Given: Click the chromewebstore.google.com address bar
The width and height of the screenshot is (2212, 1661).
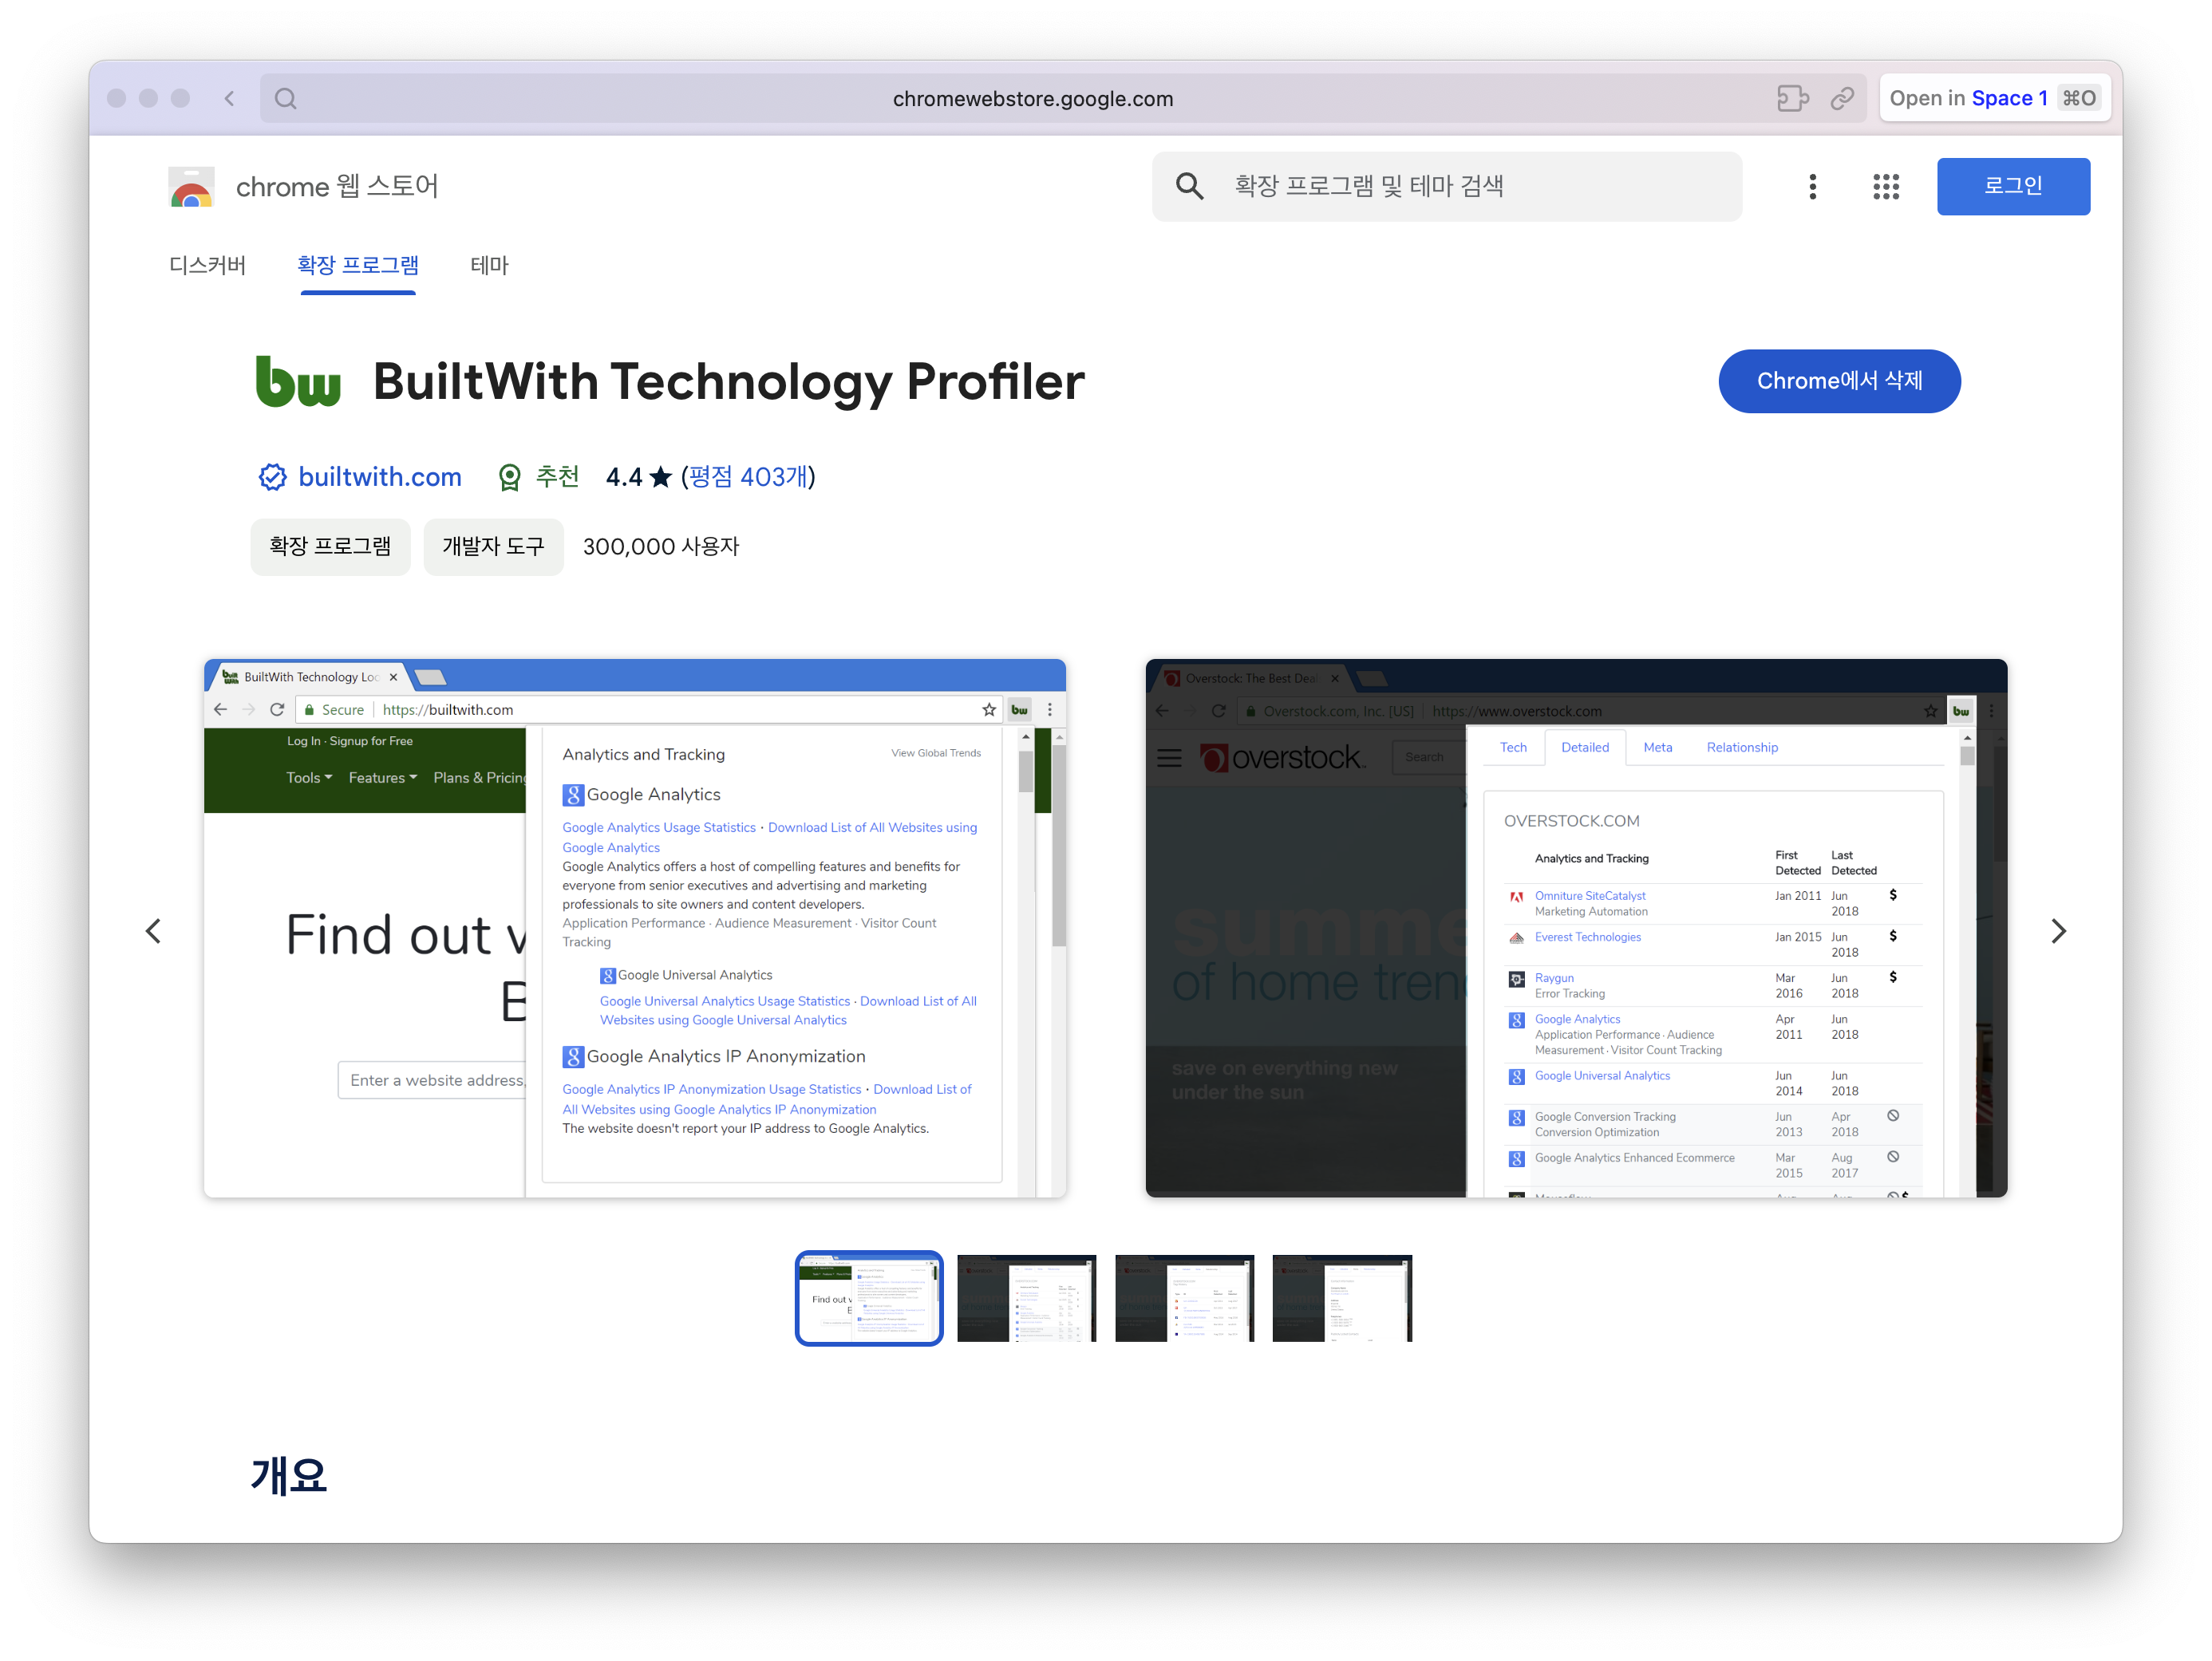Looking at the screenshot, I should pos(1033,98).
